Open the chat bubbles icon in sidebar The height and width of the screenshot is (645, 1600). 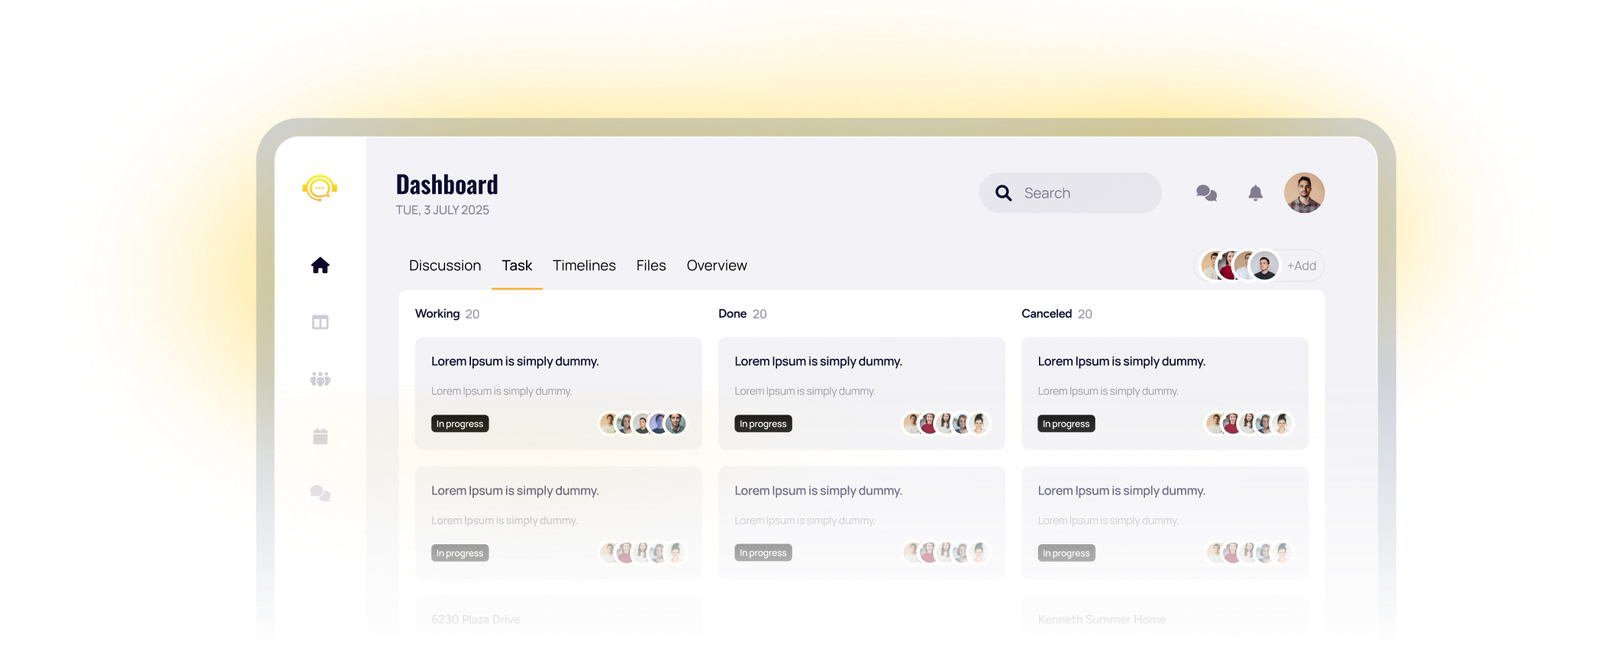(x=320, y=493)
